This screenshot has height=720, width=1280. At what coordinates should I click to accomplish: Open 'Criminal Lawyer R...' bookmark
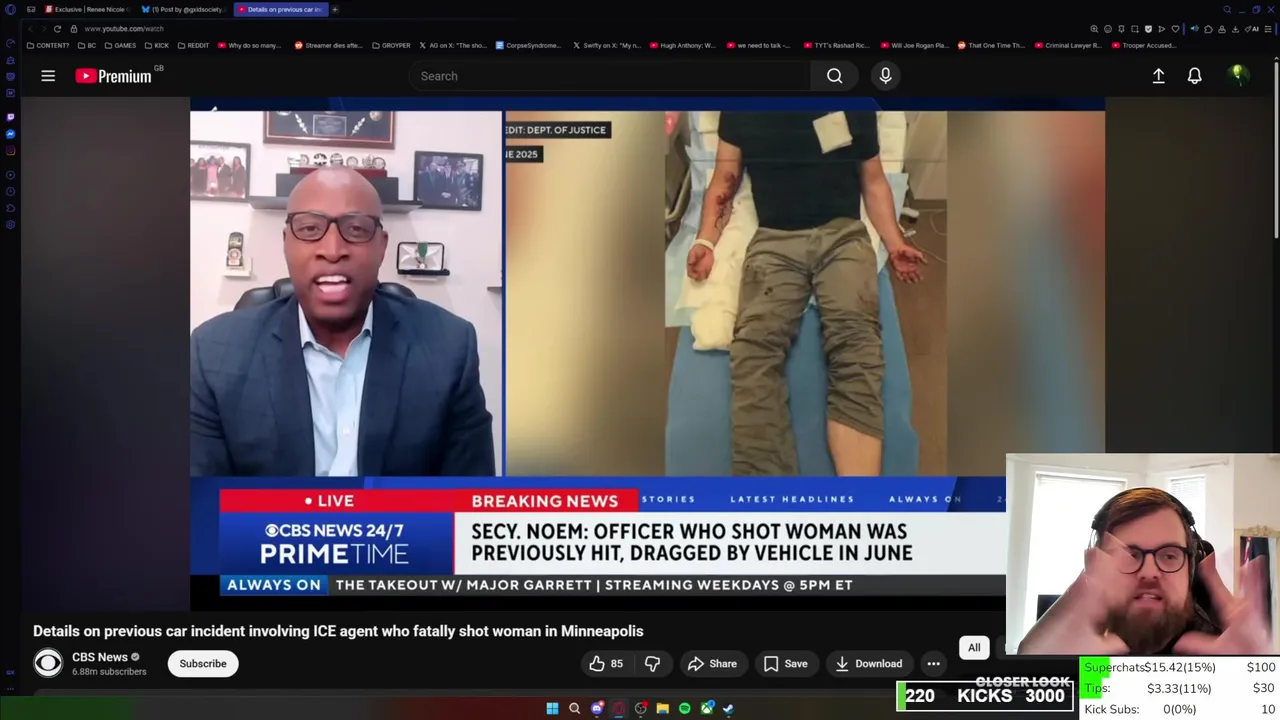pos(1068,45)
